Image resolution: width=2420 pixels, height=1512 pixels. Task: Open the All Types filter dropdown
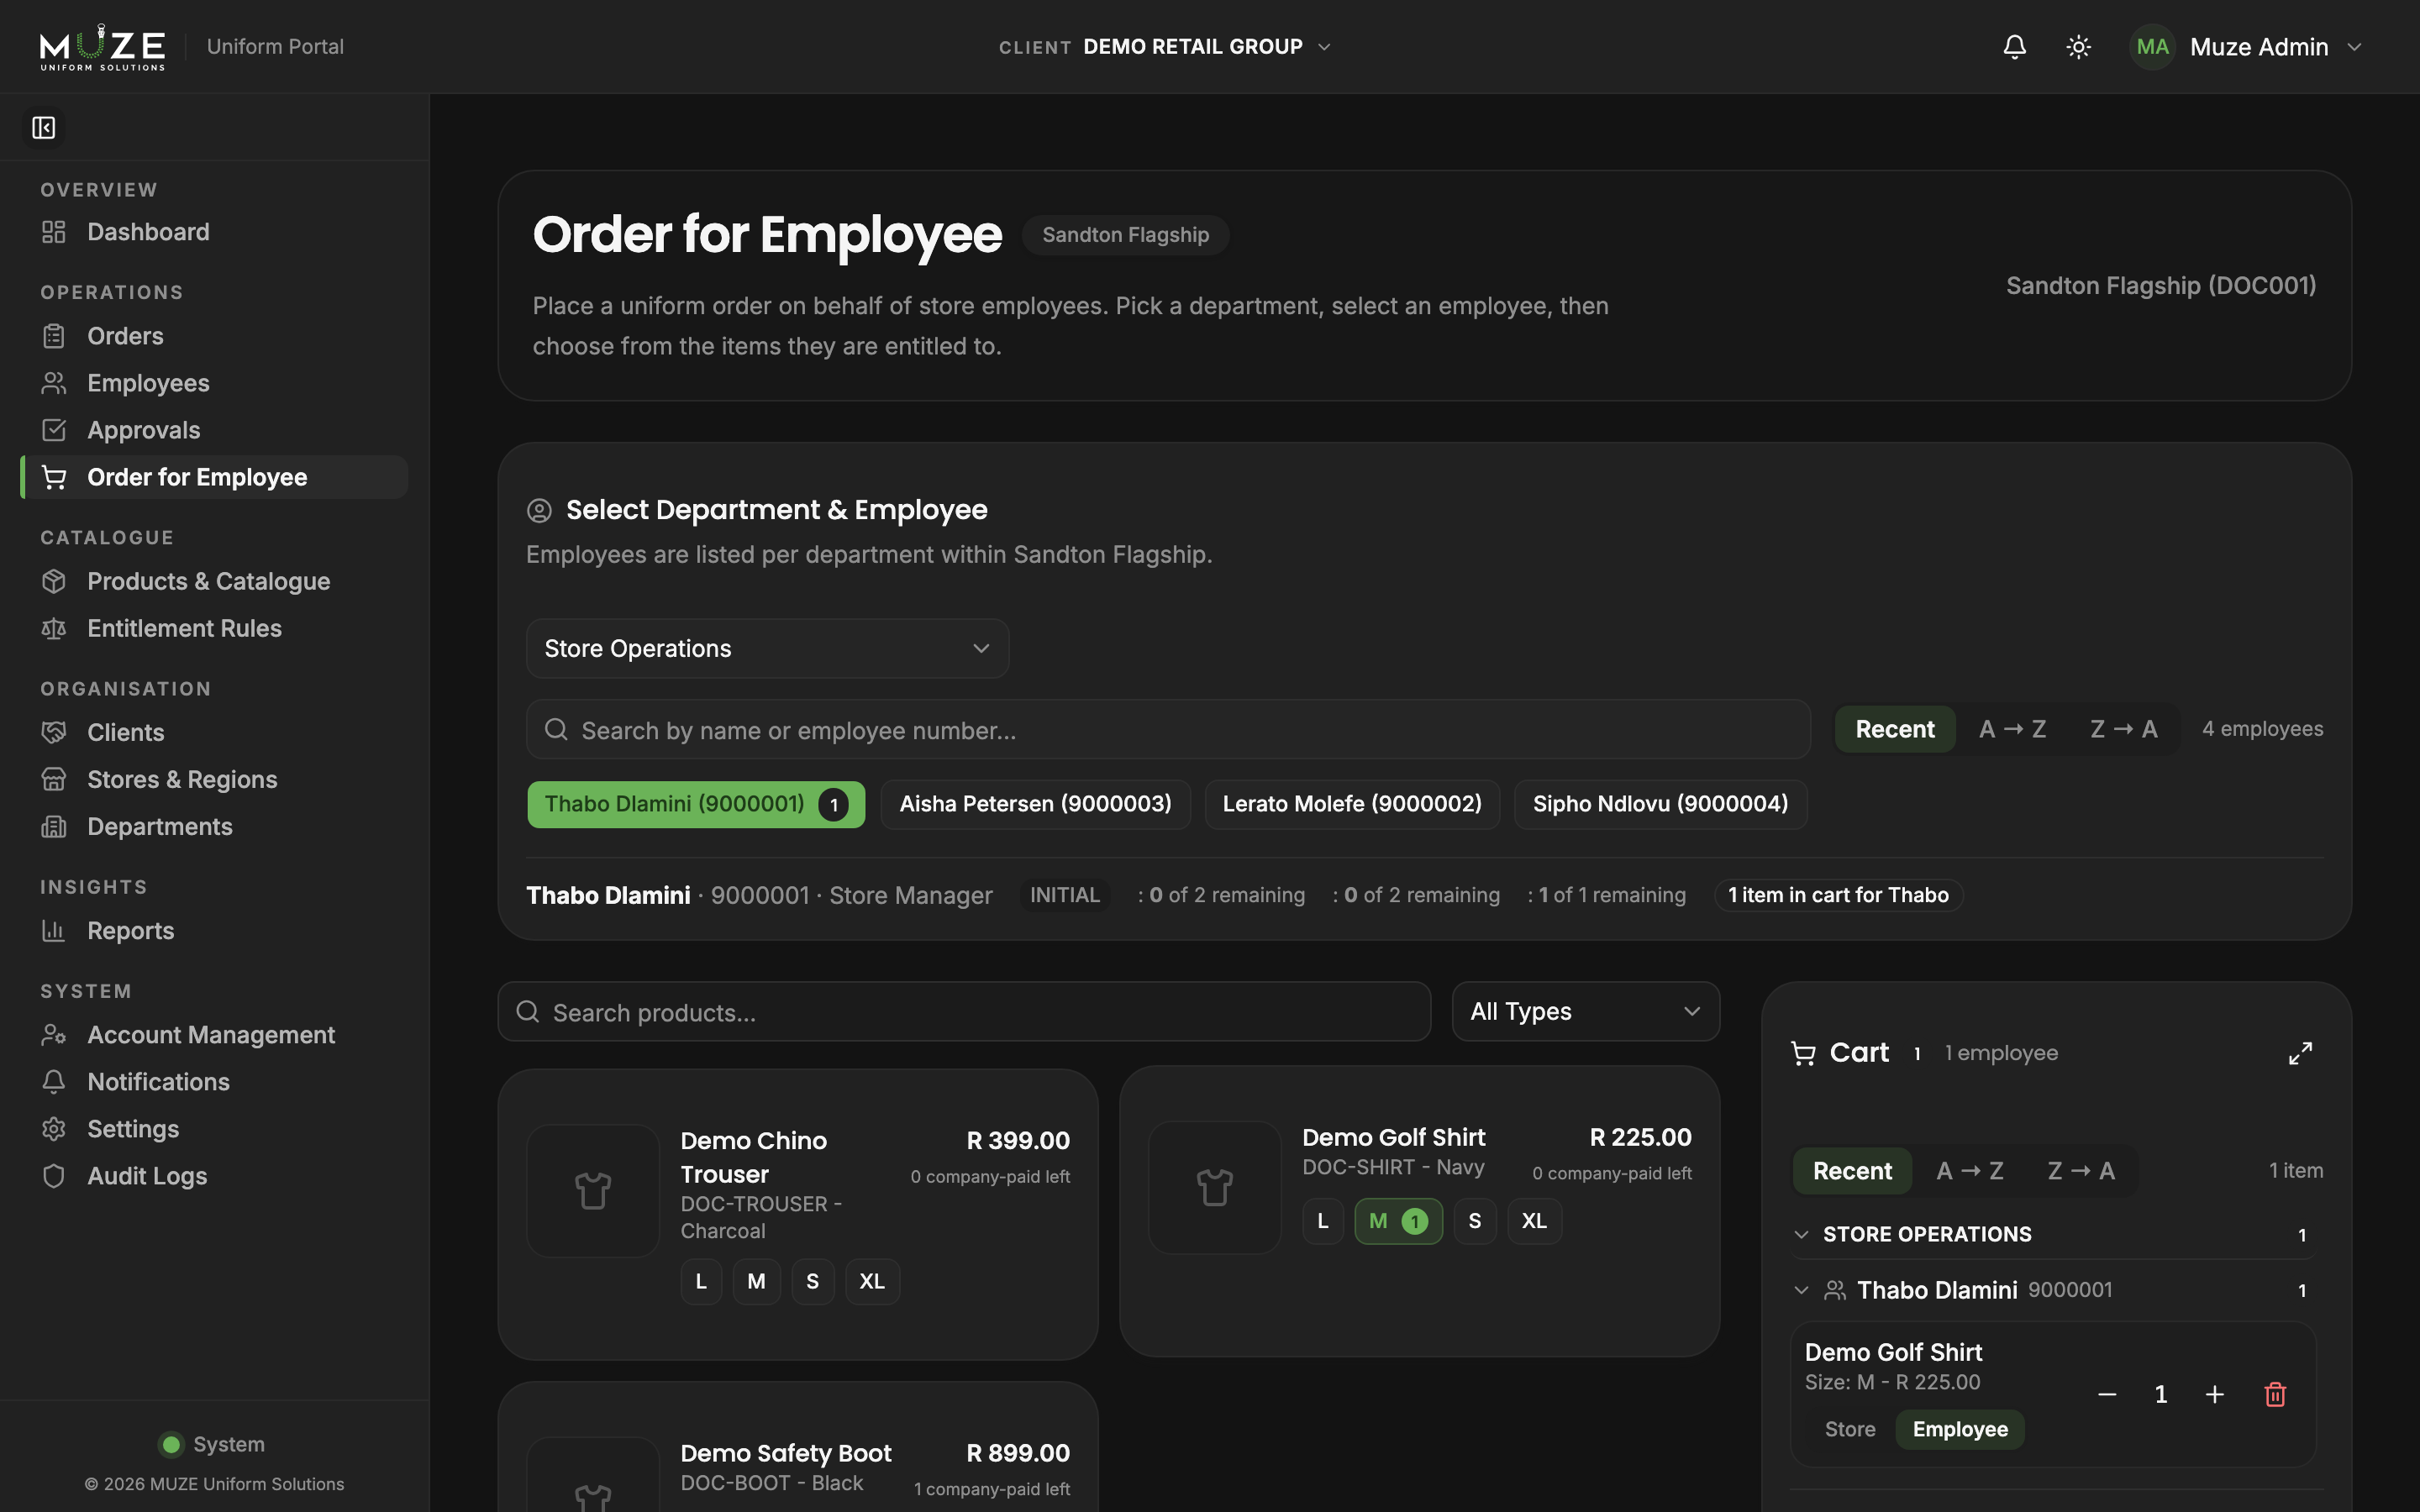coord(1585,1011)
